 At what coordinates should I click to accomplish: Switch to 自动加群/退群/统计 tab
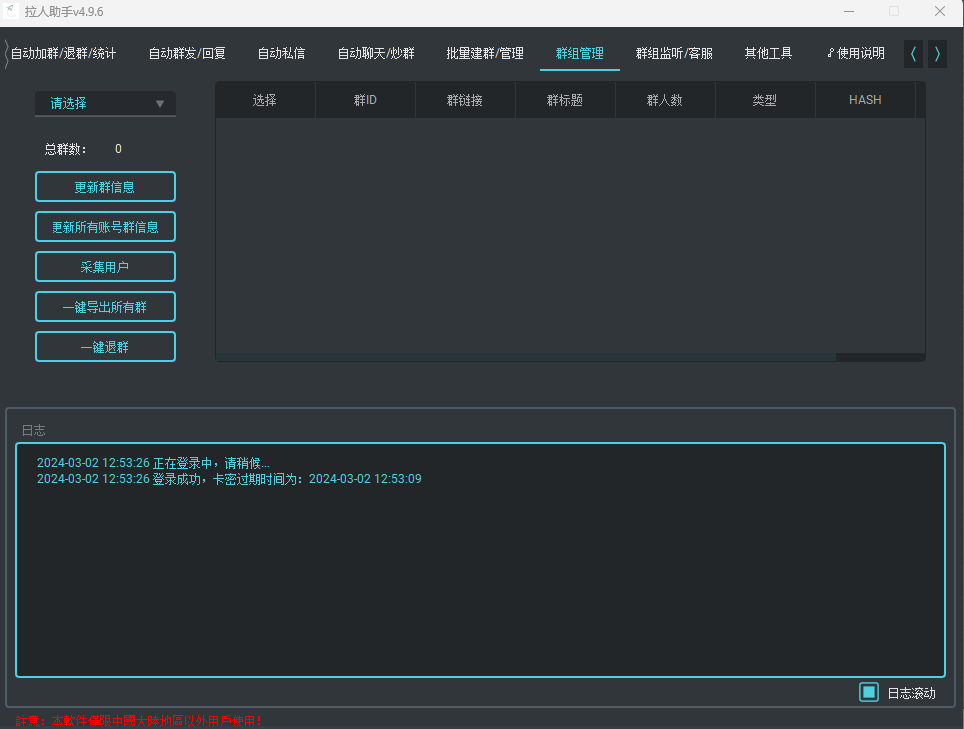pyautogui.click(x=63, y=54)
